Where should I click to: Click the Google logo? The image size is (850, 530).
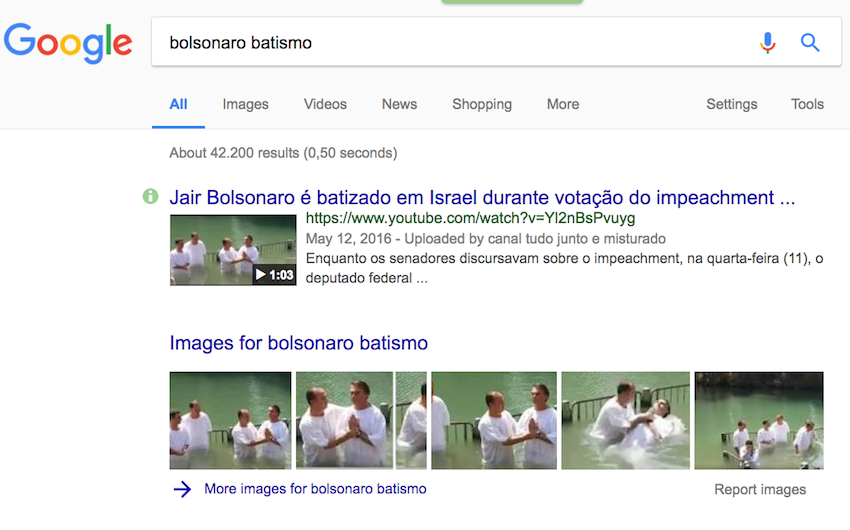click(68, 42)
